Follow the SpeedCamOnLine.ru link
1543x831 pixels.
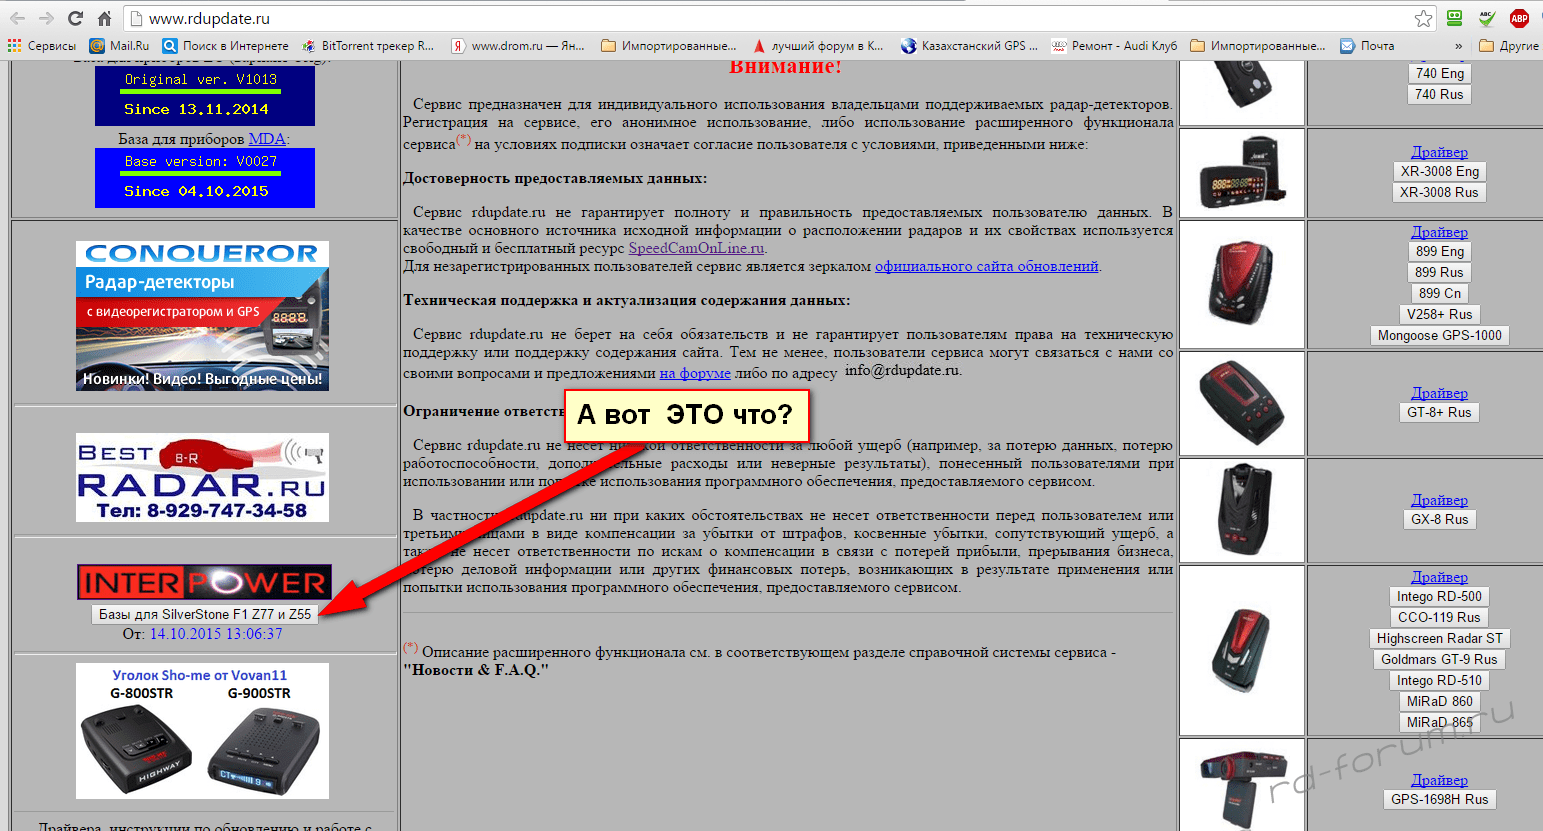point(696,248)
